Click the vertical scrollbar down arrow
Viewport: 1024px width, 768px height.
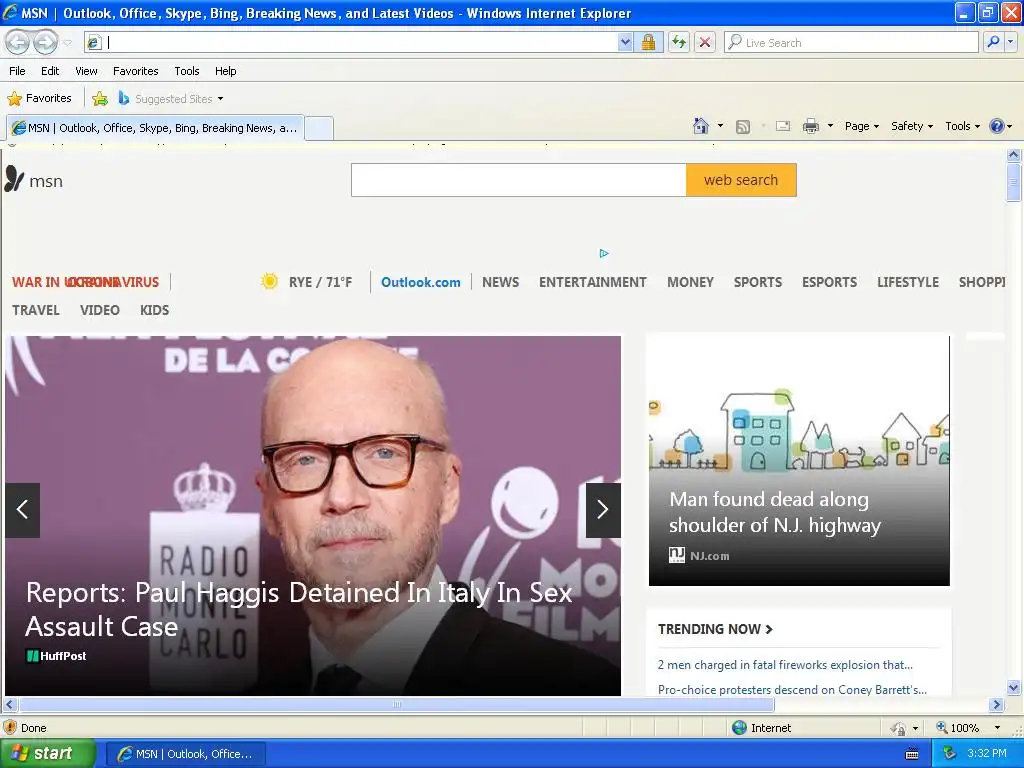(1014, 688)
